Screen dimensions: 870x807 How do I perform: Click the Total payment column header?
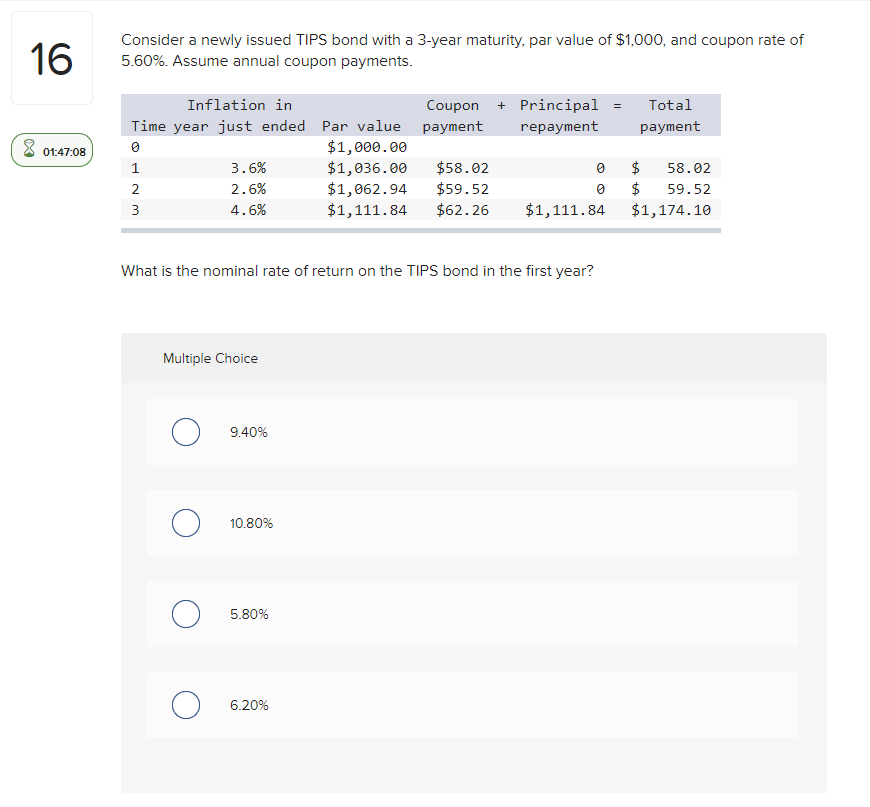[670, 115]
